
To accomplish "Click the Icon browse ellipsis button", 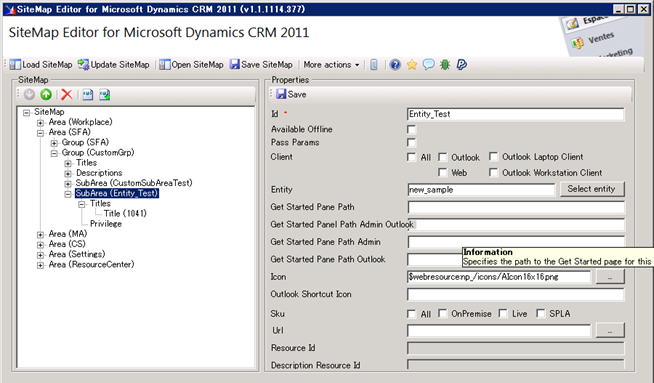I will pyautogui.click(x=610, y=277).
